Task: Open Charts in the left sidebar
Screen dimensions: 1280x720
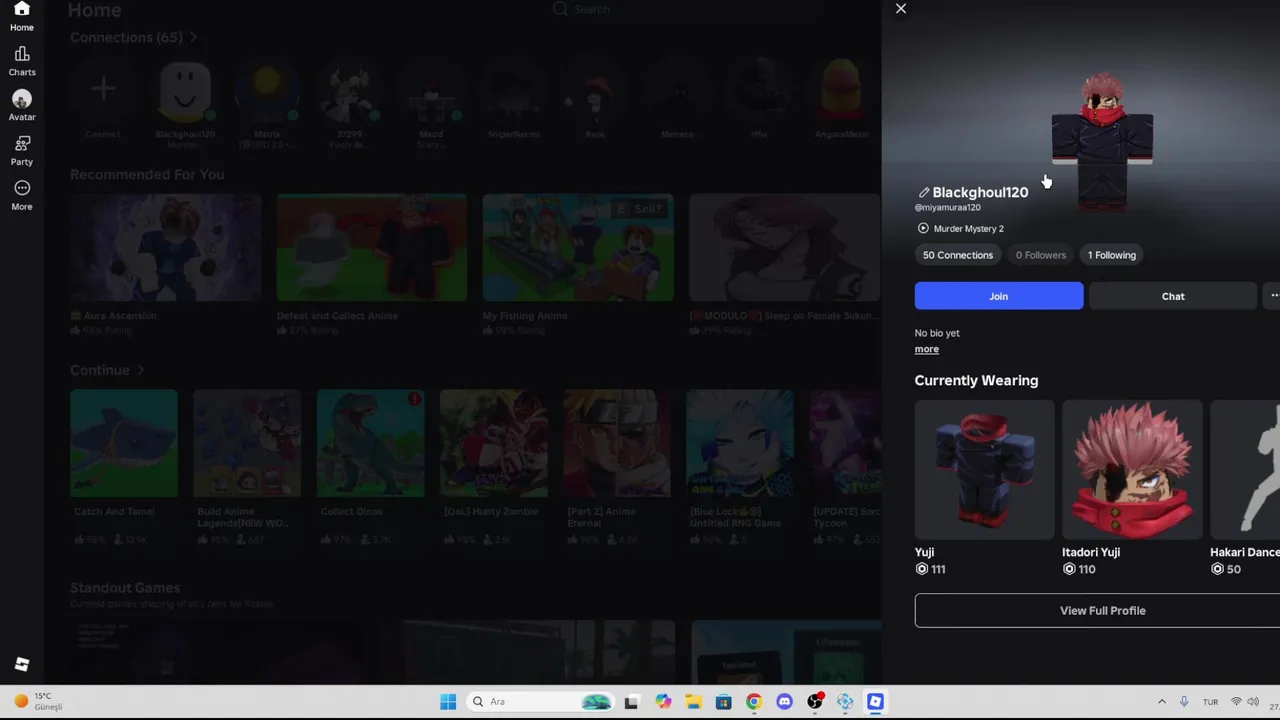Action: [x=22, y=62]
